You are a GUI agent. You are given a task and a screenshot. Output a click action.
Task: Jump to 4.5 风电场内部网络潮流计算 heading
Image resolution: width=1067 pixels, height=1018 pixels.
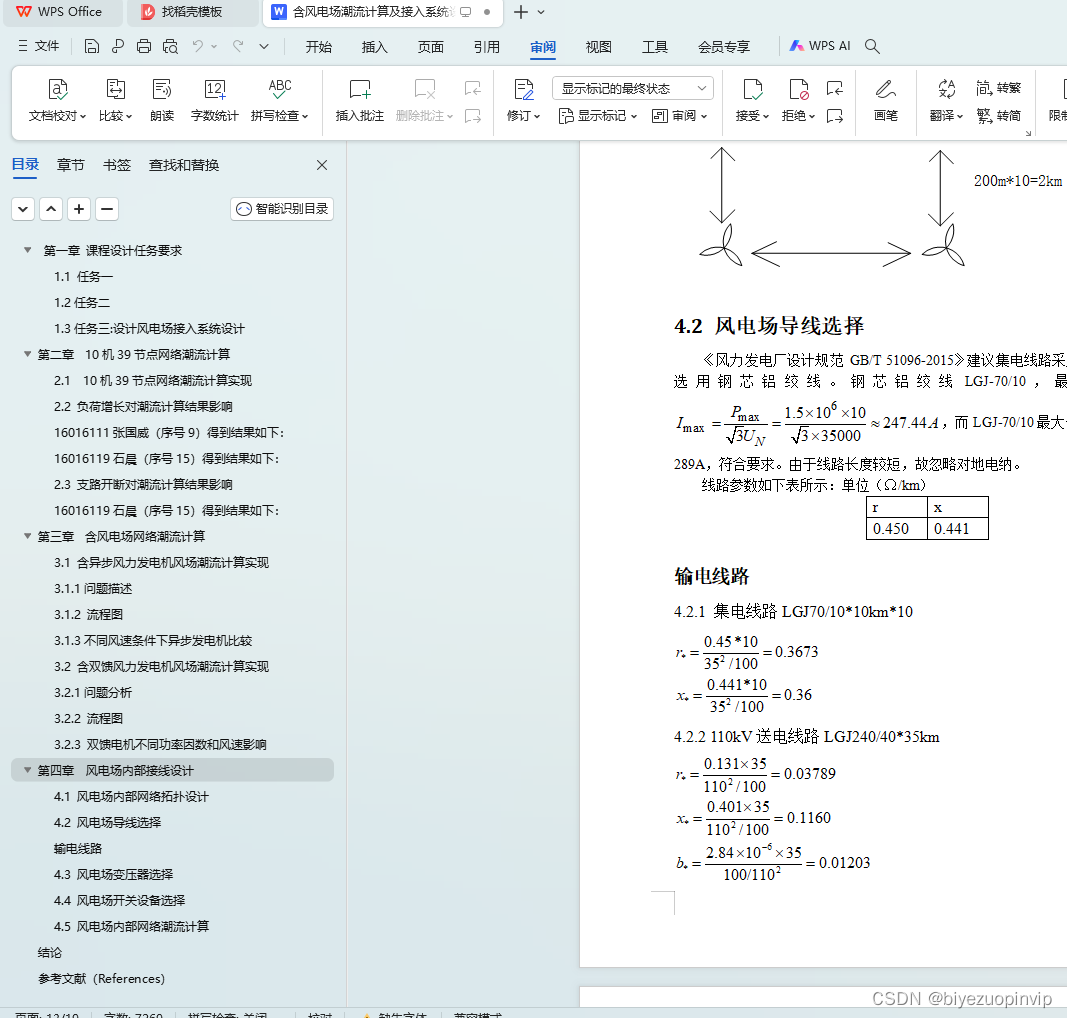click(131, 926)
